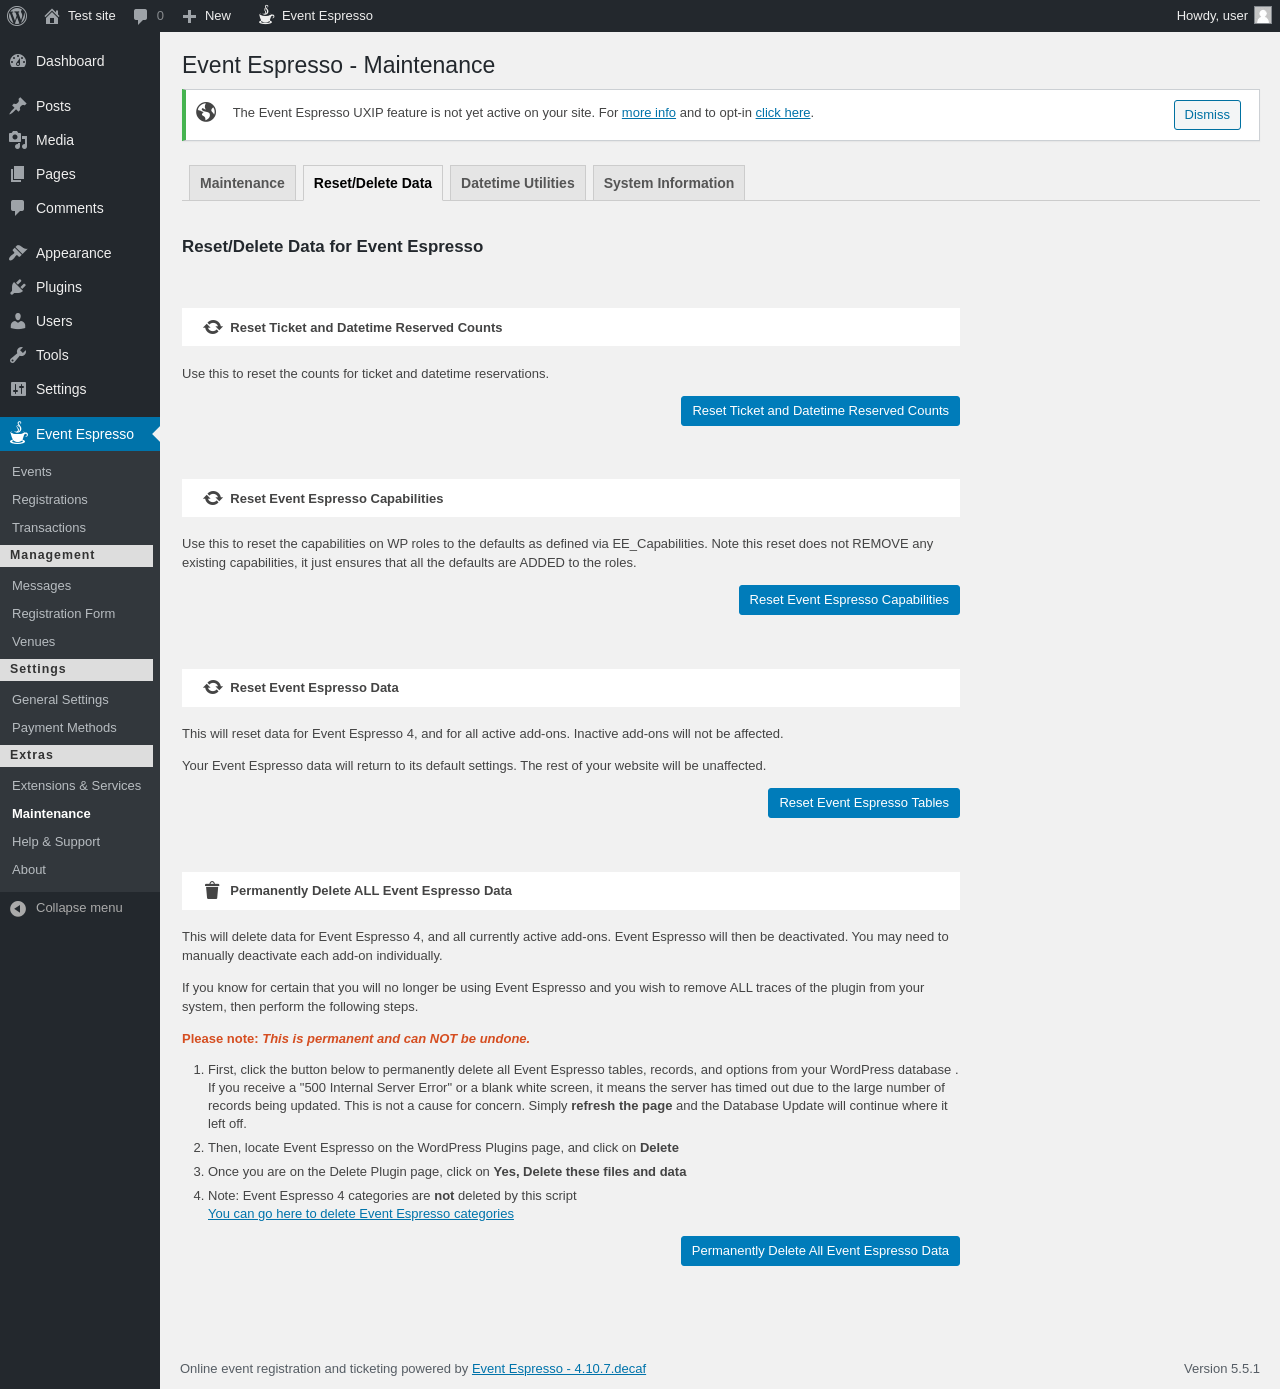
Task: Click trash icon beside Permanently Delete heading
Action: (x=212, y=890)
